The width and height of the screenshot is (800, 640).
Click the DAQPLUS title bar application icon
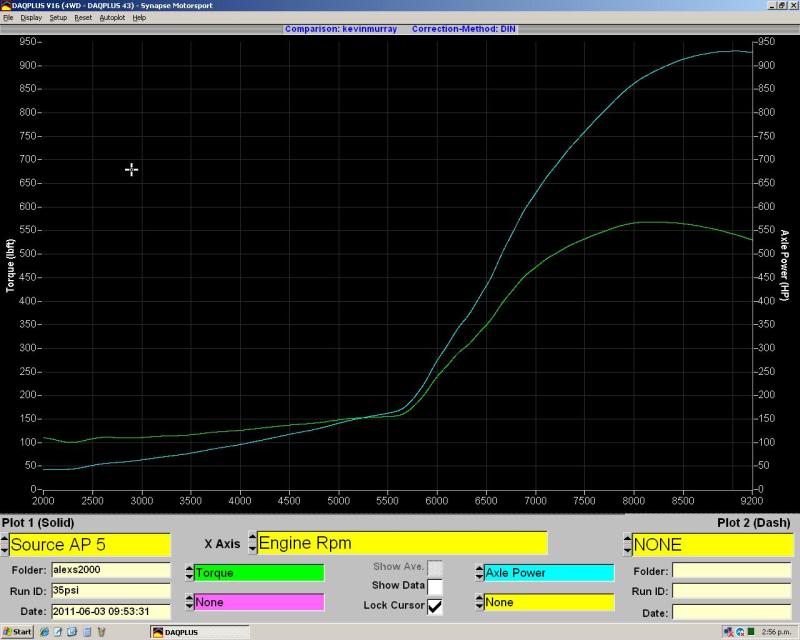[6, 6]
